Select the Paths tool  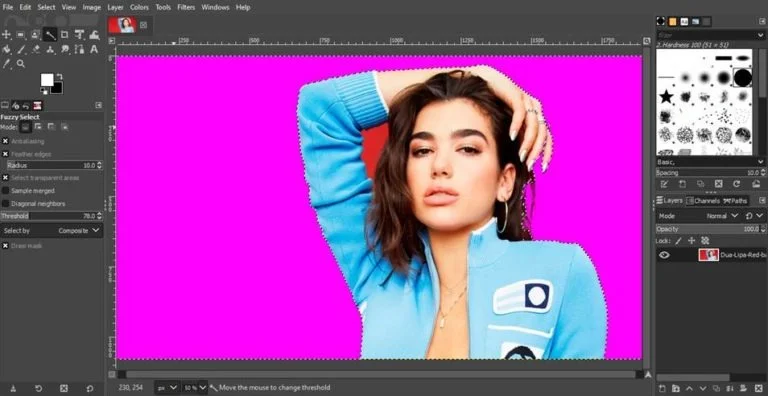pos(79,50)
